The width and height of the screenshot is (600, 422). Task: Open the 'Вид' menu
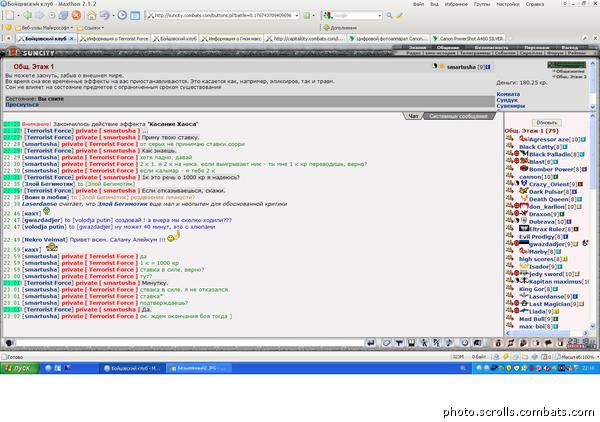pos(434,4)
